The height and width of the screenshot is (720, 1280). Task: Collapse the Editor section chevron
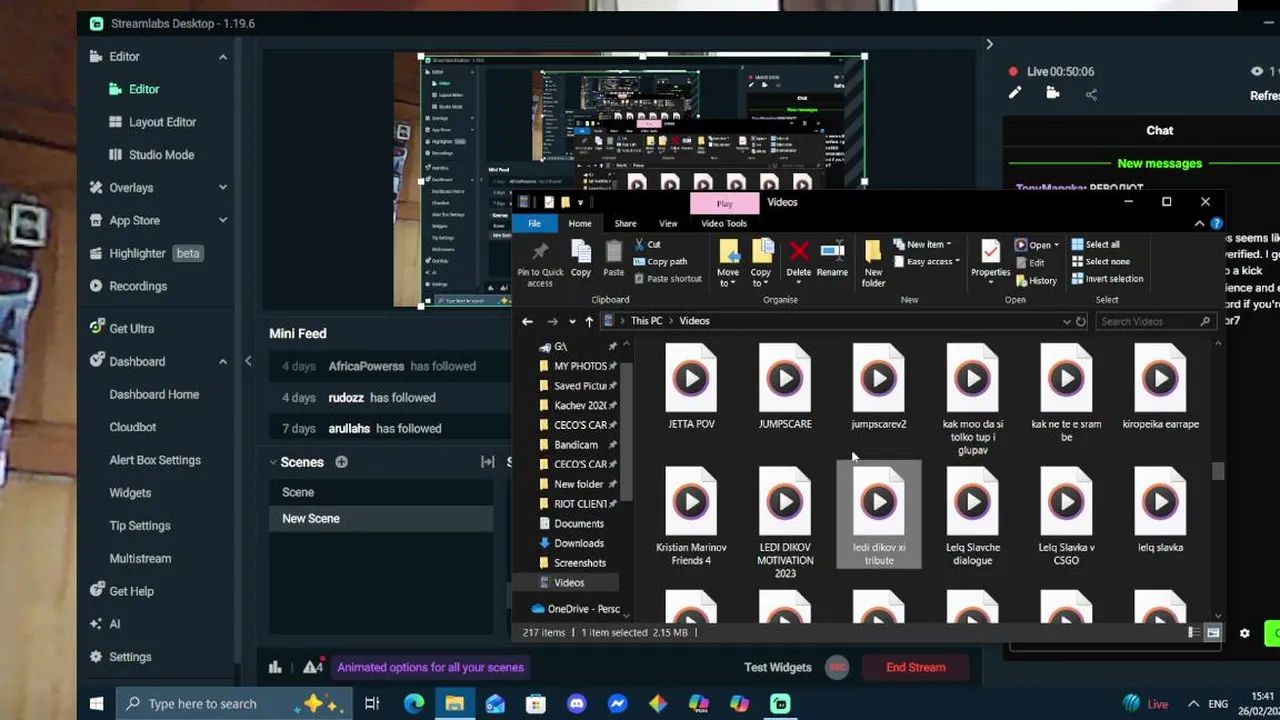pyautogui.click(x=222, y=57)
